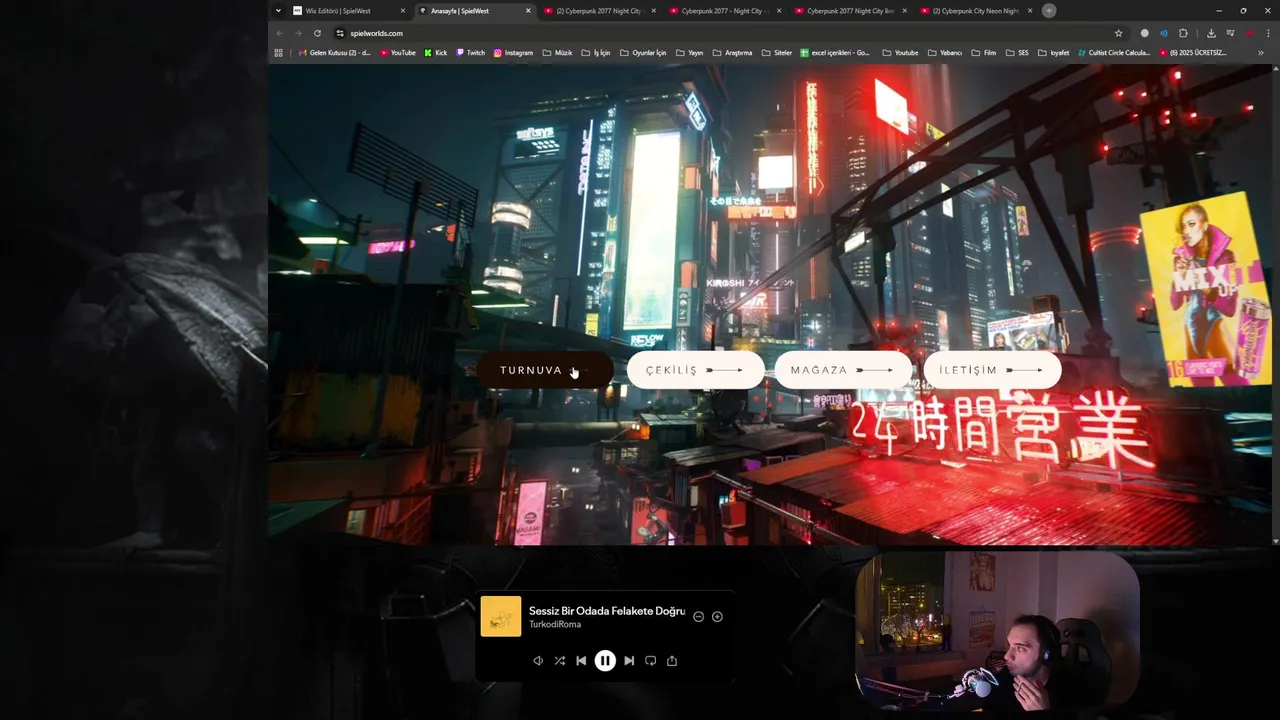Expand the SES bookmark folder
Screen dimensions: 1280x720
(1017, 53)
